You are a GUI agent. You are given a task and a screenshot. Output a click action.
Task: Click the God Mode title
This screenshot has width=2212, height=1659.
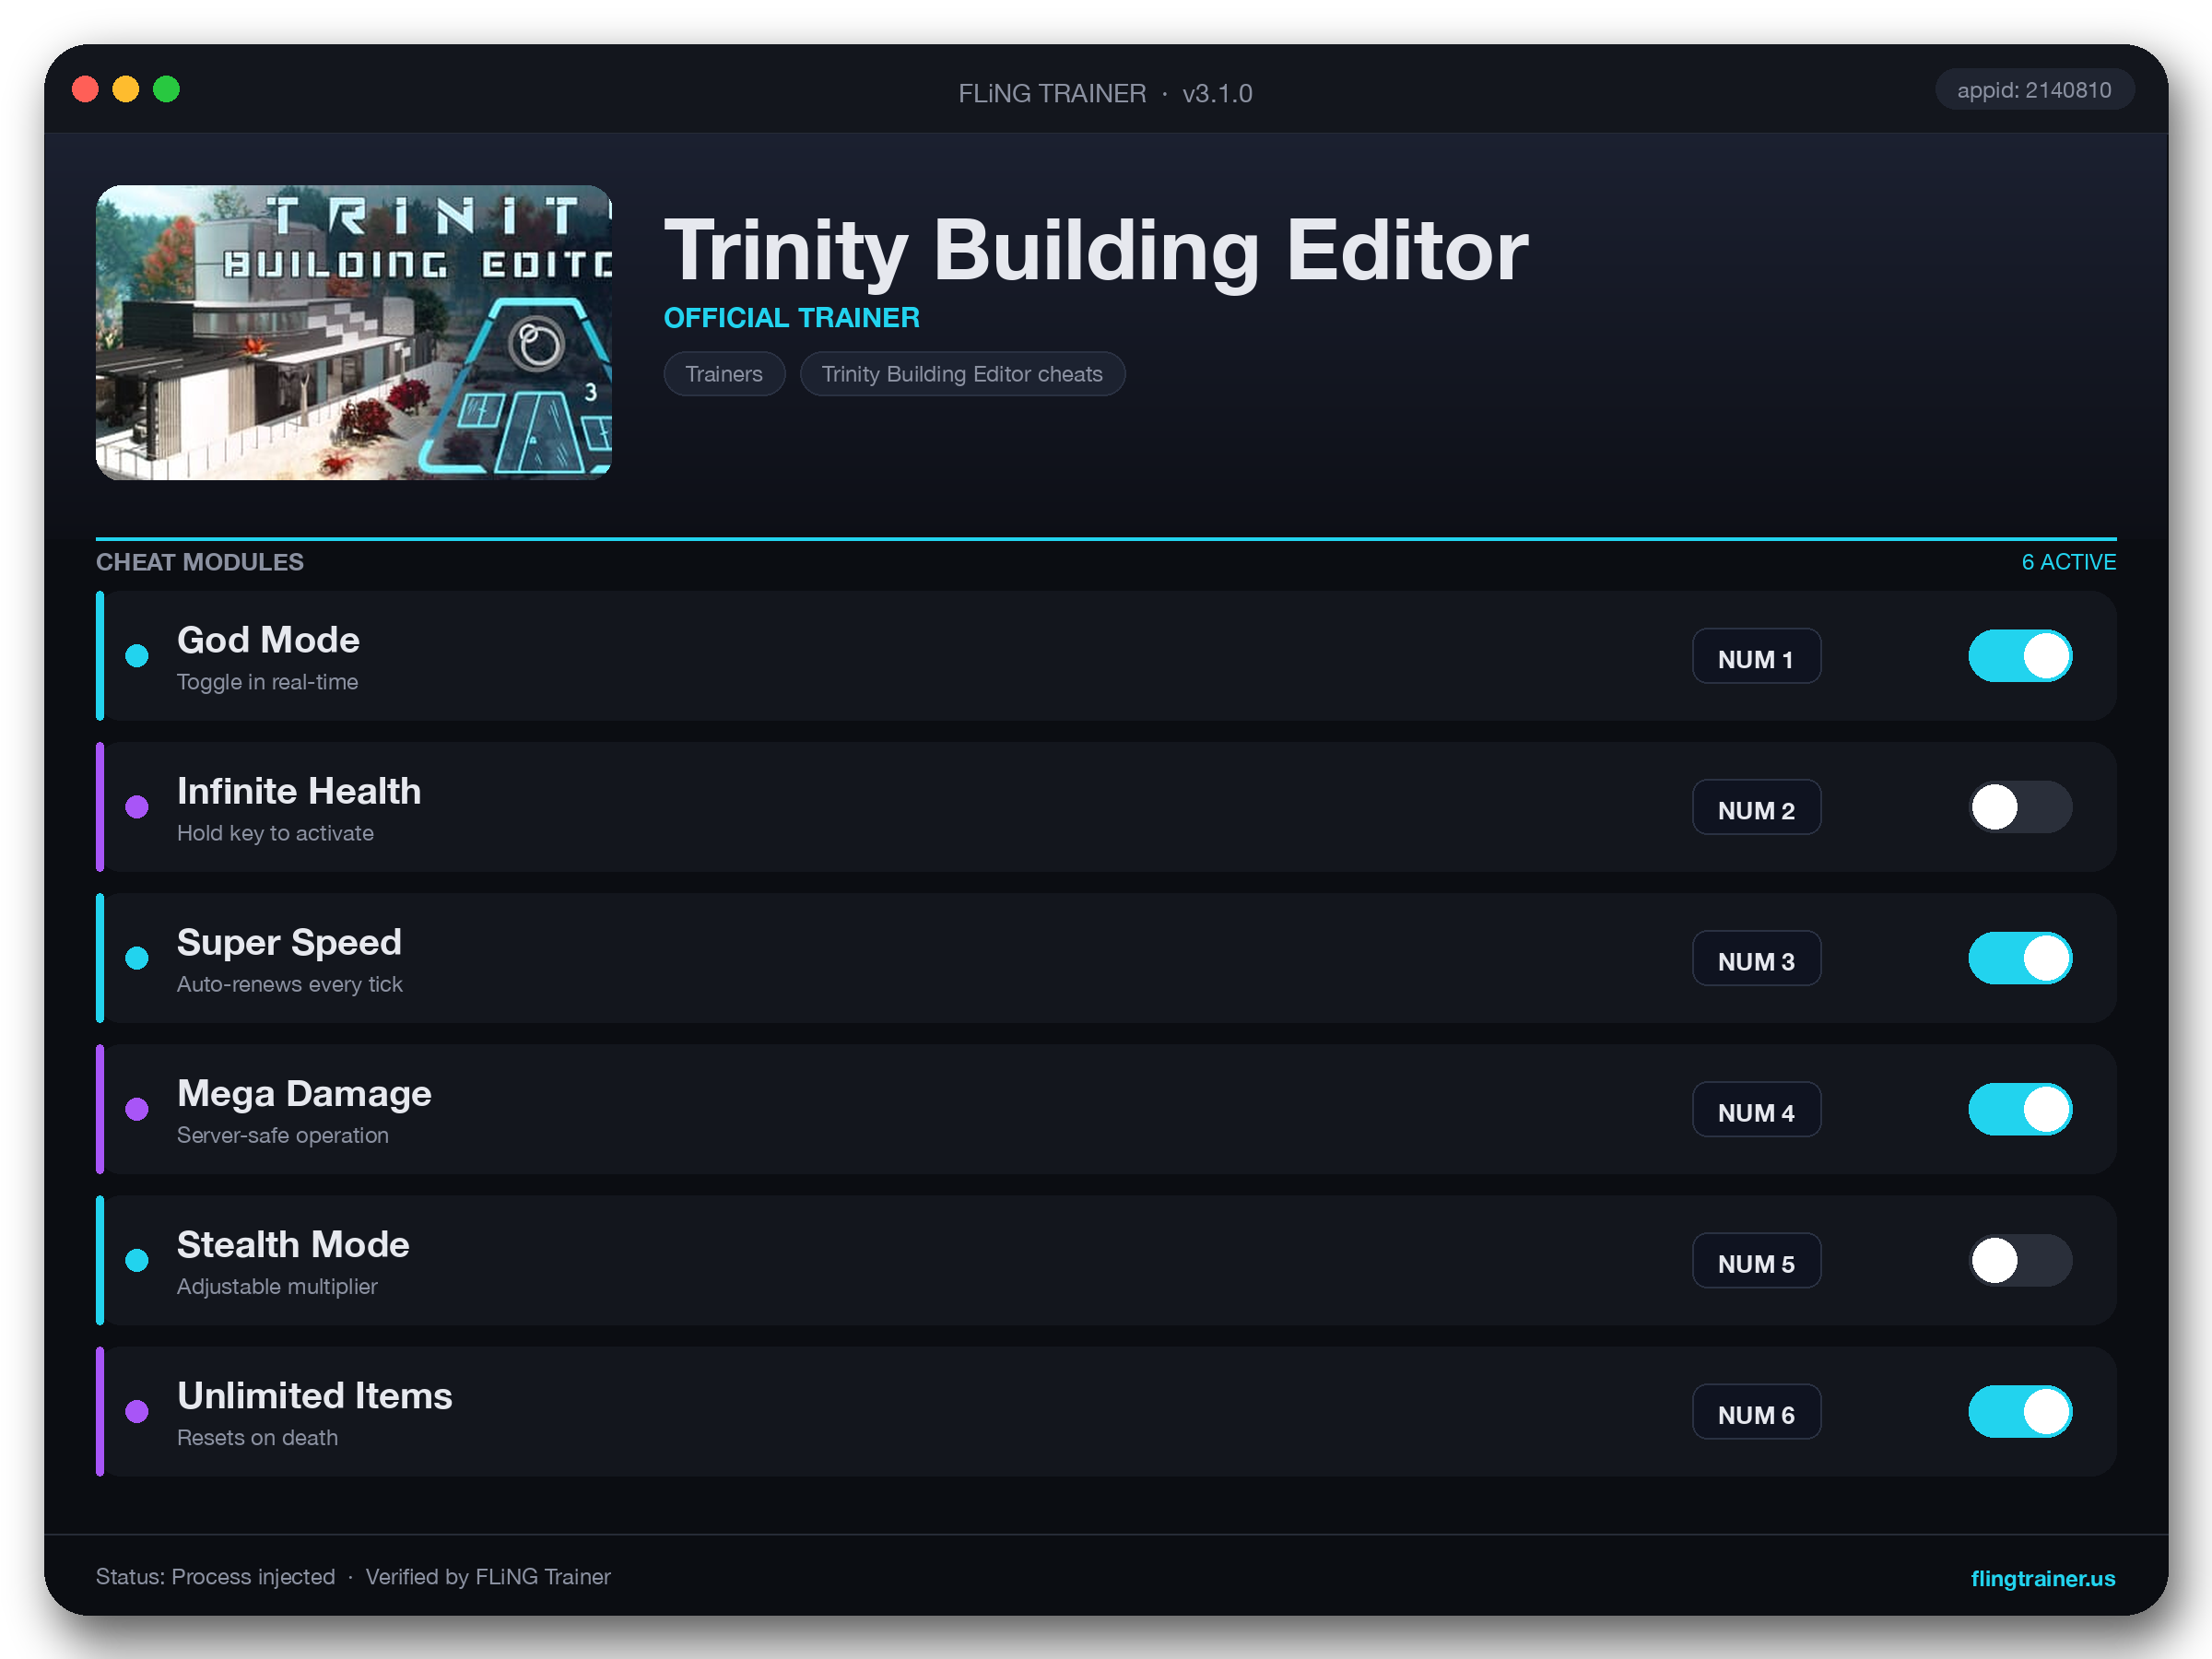[x=268, y=640]
